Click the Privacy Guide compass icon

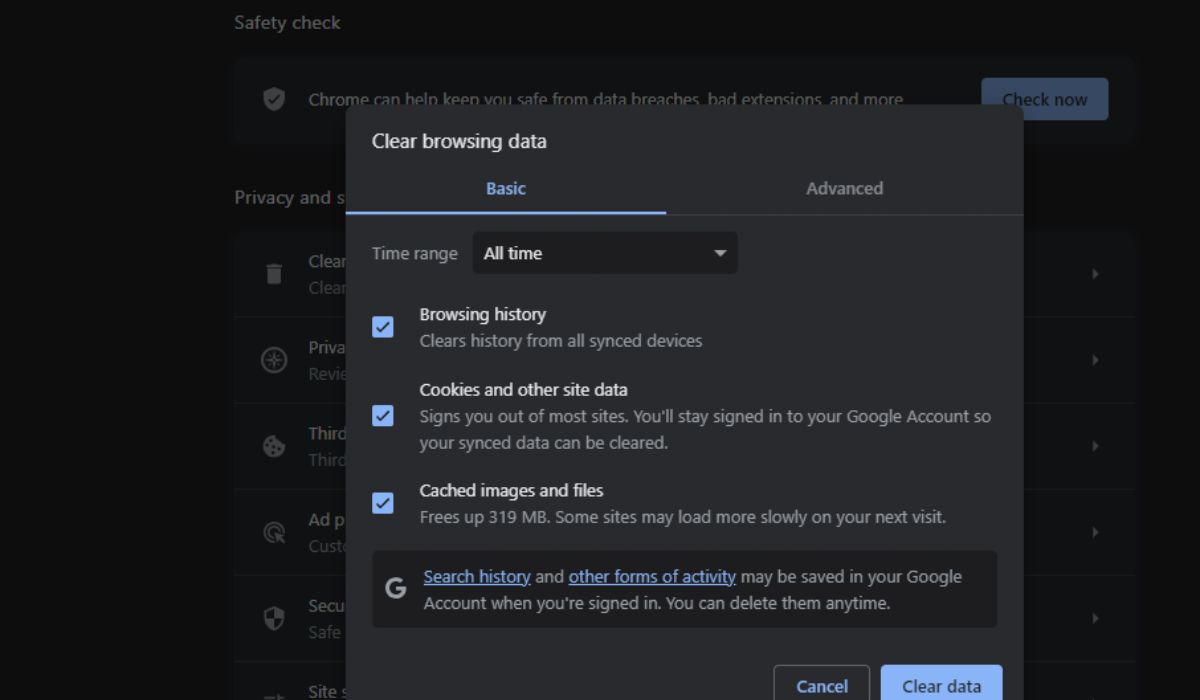click(x=274, y=360)
